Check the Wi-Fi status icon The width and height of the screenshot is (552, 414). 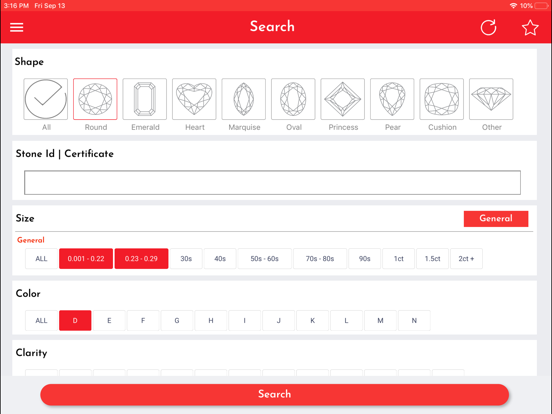[513, 6]
